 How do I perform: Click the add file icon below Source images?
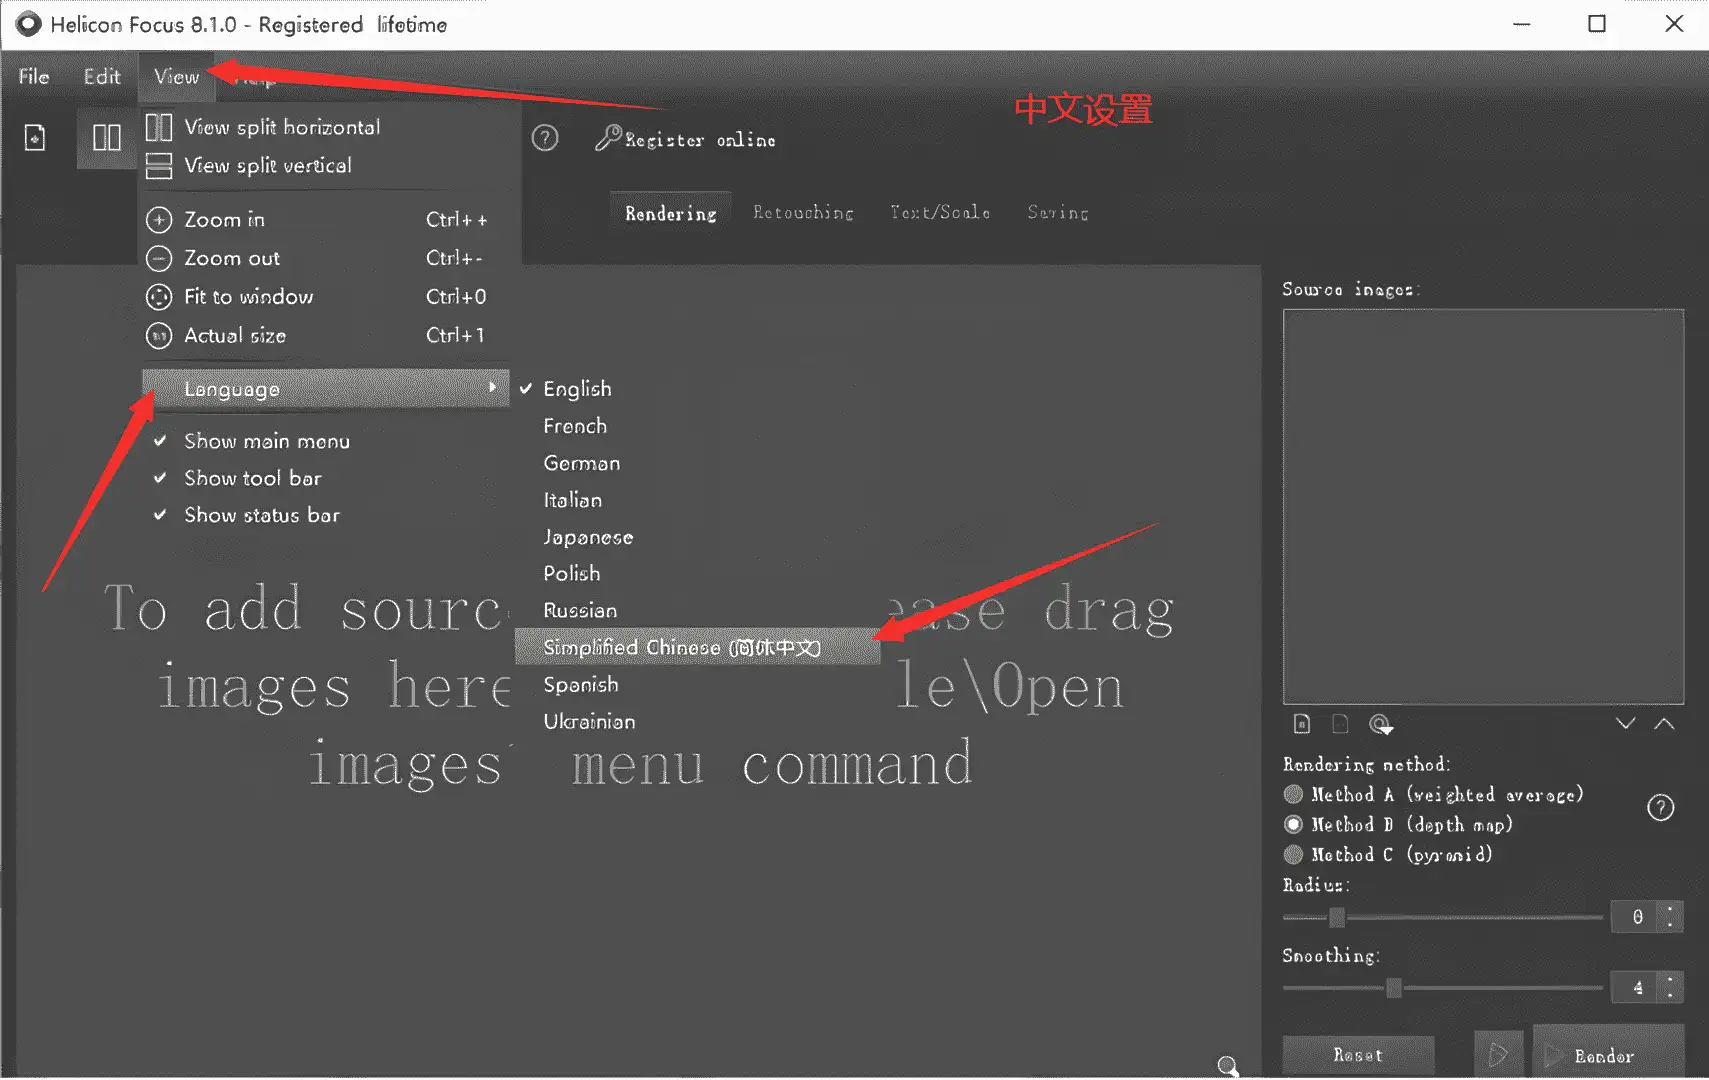1302,724
